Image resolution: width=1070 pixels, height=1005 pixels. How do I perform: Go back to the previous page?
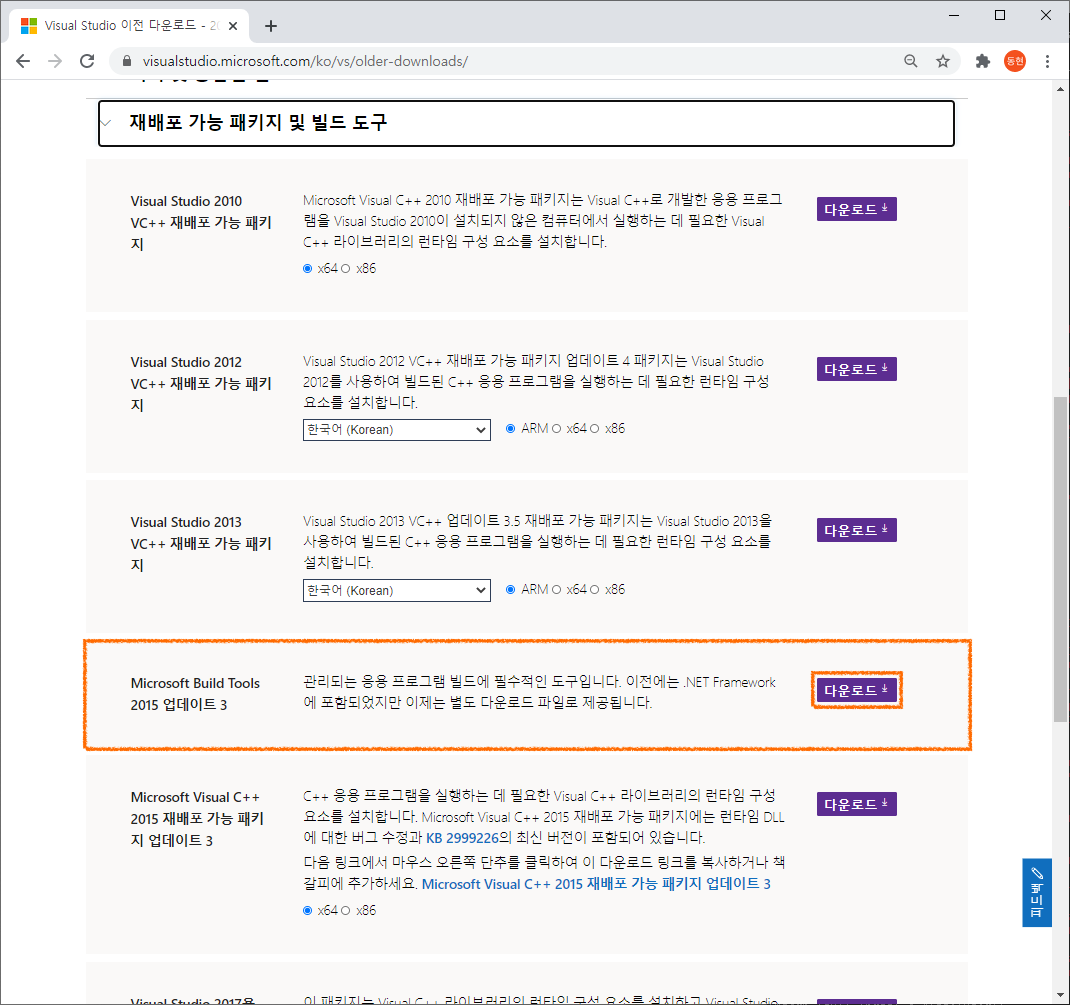(x=23, y=61)
